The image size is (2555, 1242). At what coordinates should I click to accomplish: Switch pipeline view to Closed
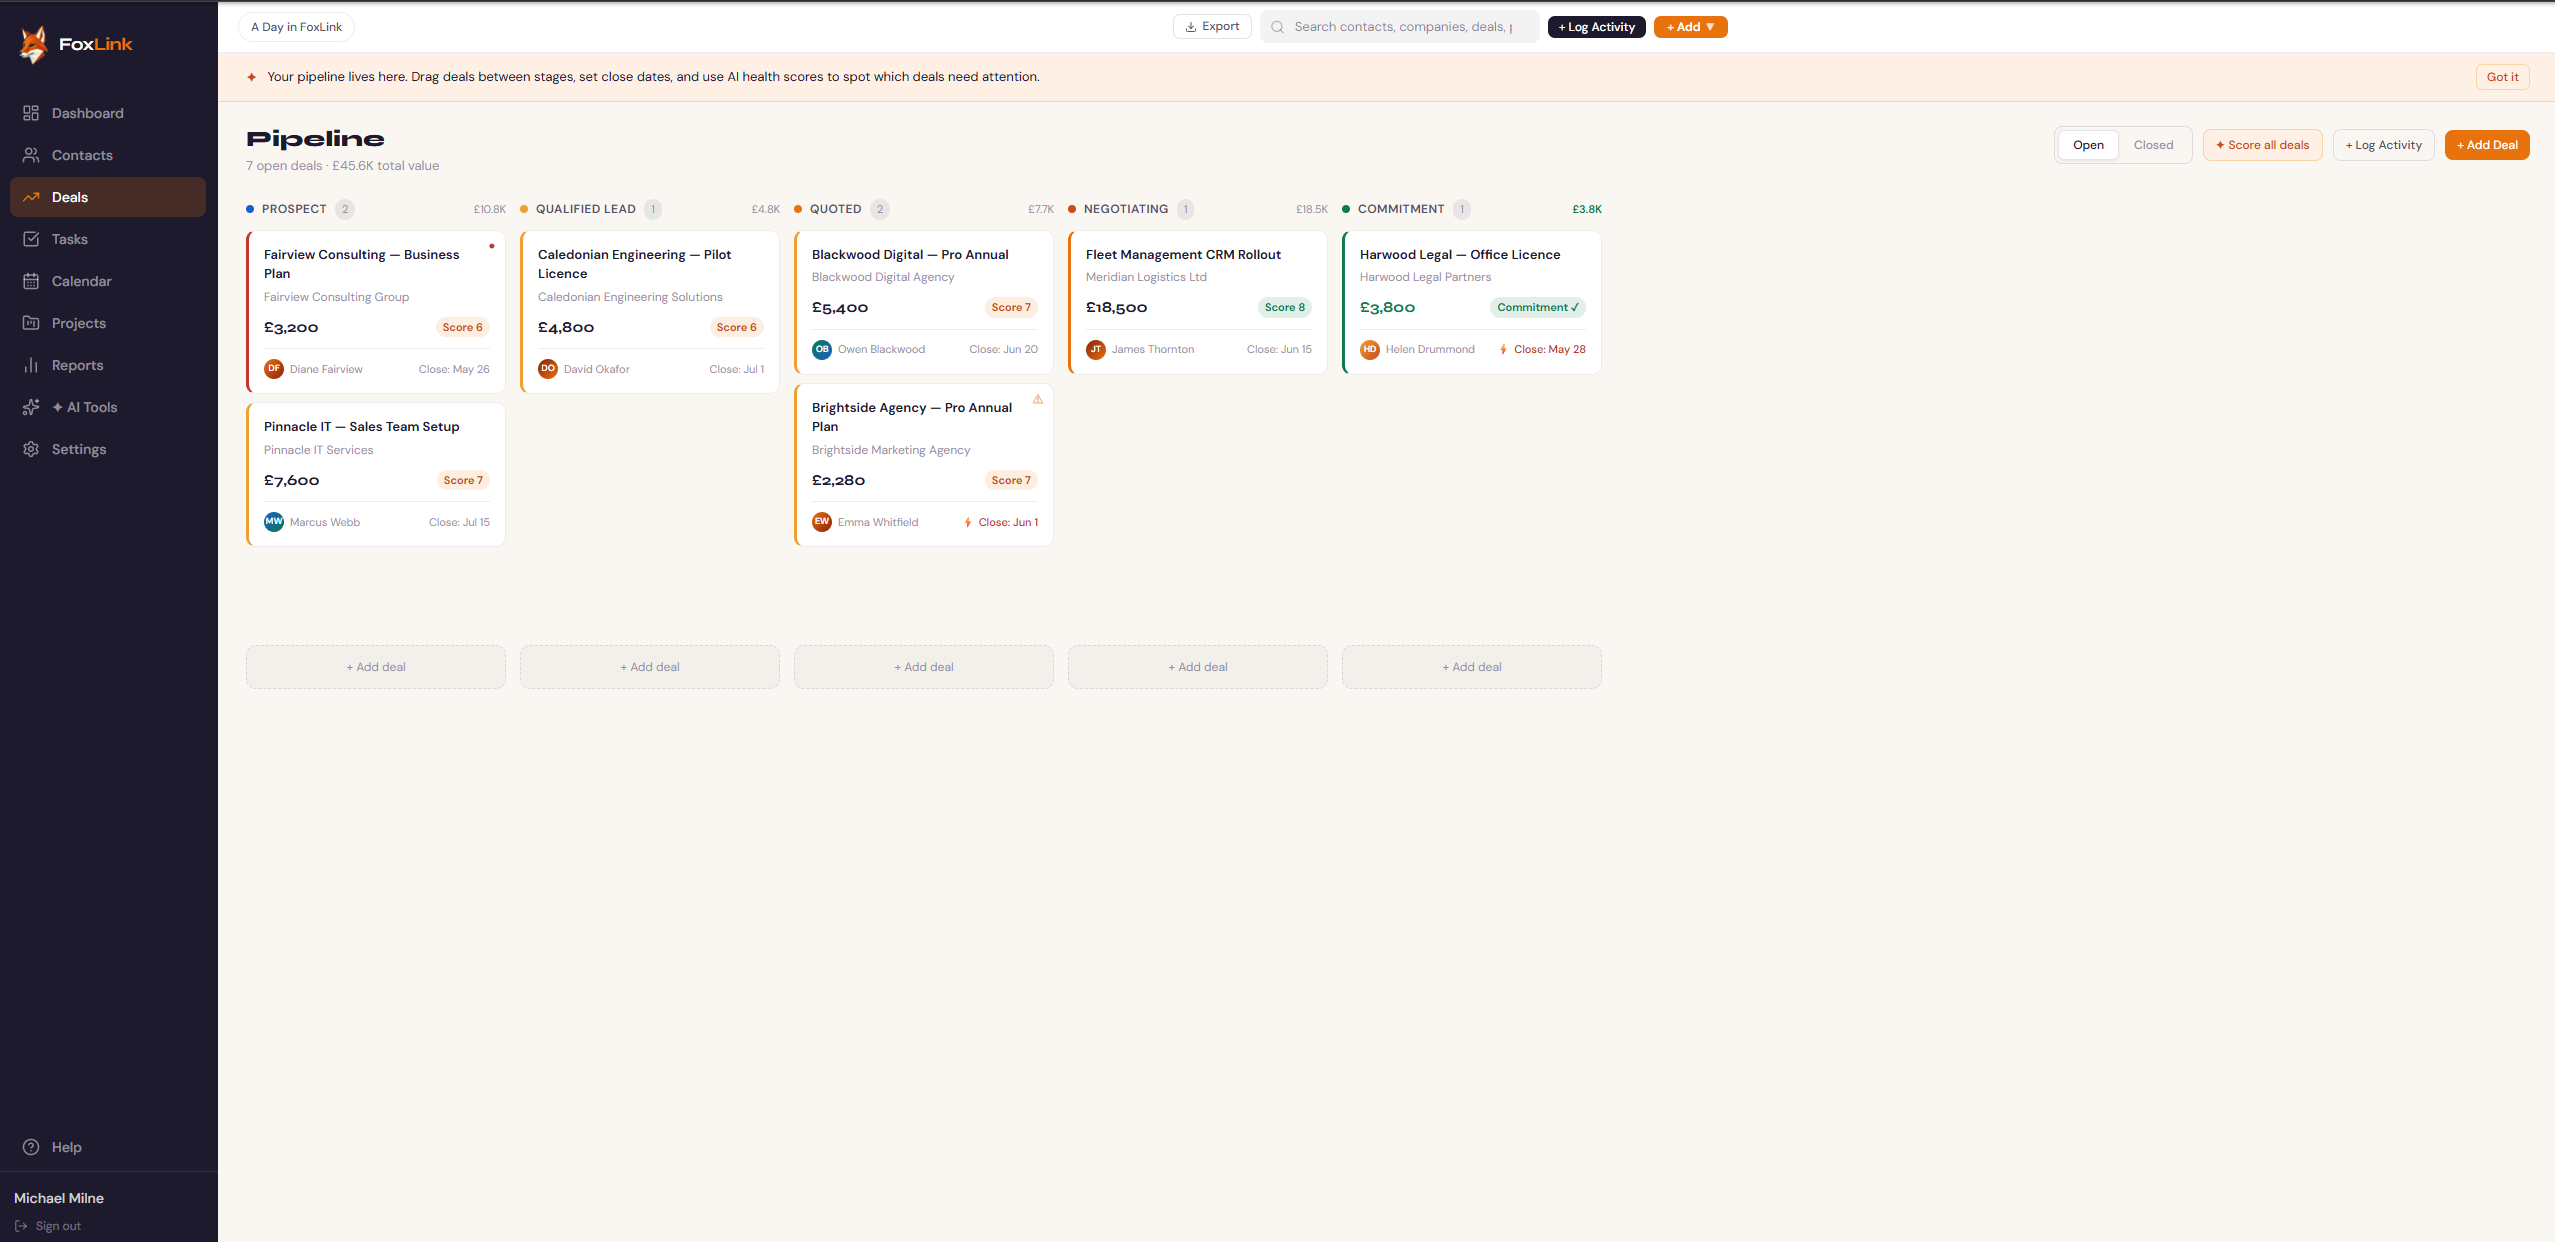pyautogui.click(x=2153, y=145)
